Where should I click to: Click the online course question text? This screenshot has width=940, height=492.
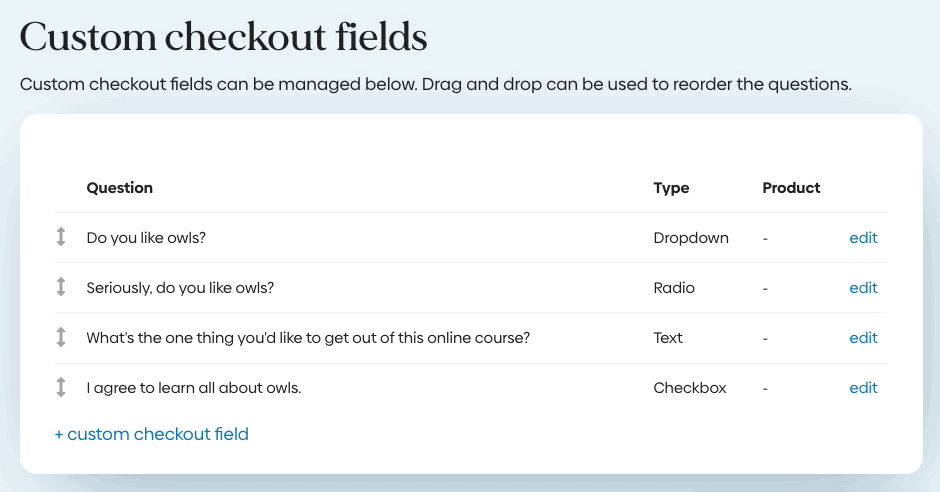click(x=308, y=338)
